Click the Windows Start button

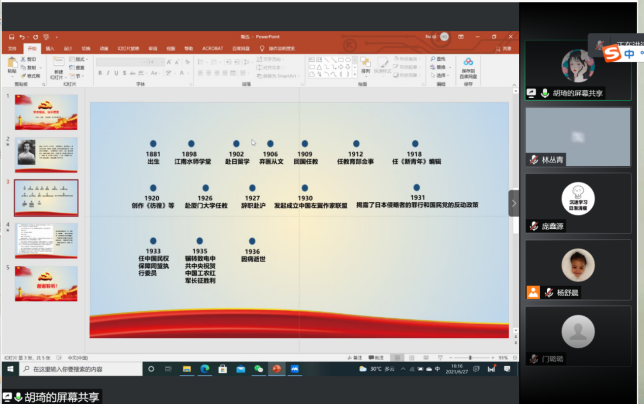tap(9, 369)
